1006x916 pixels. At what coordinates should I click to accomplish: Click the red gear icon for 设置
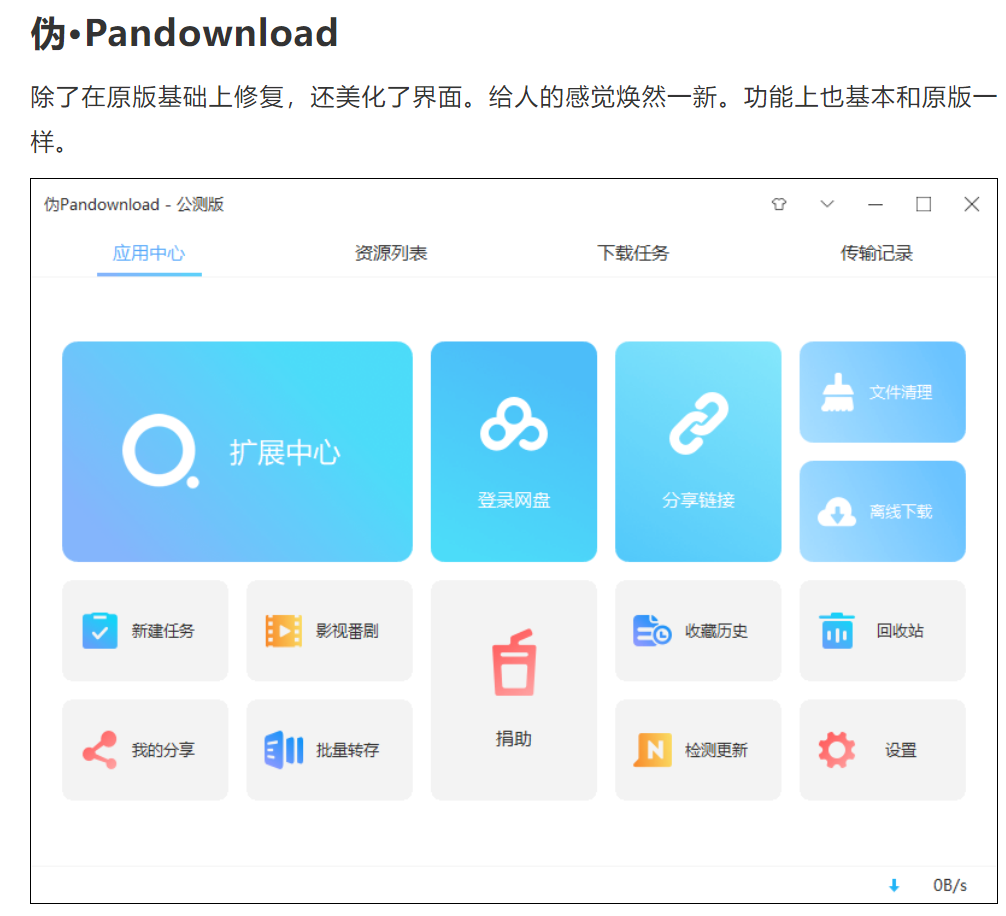tap(837, 749)
